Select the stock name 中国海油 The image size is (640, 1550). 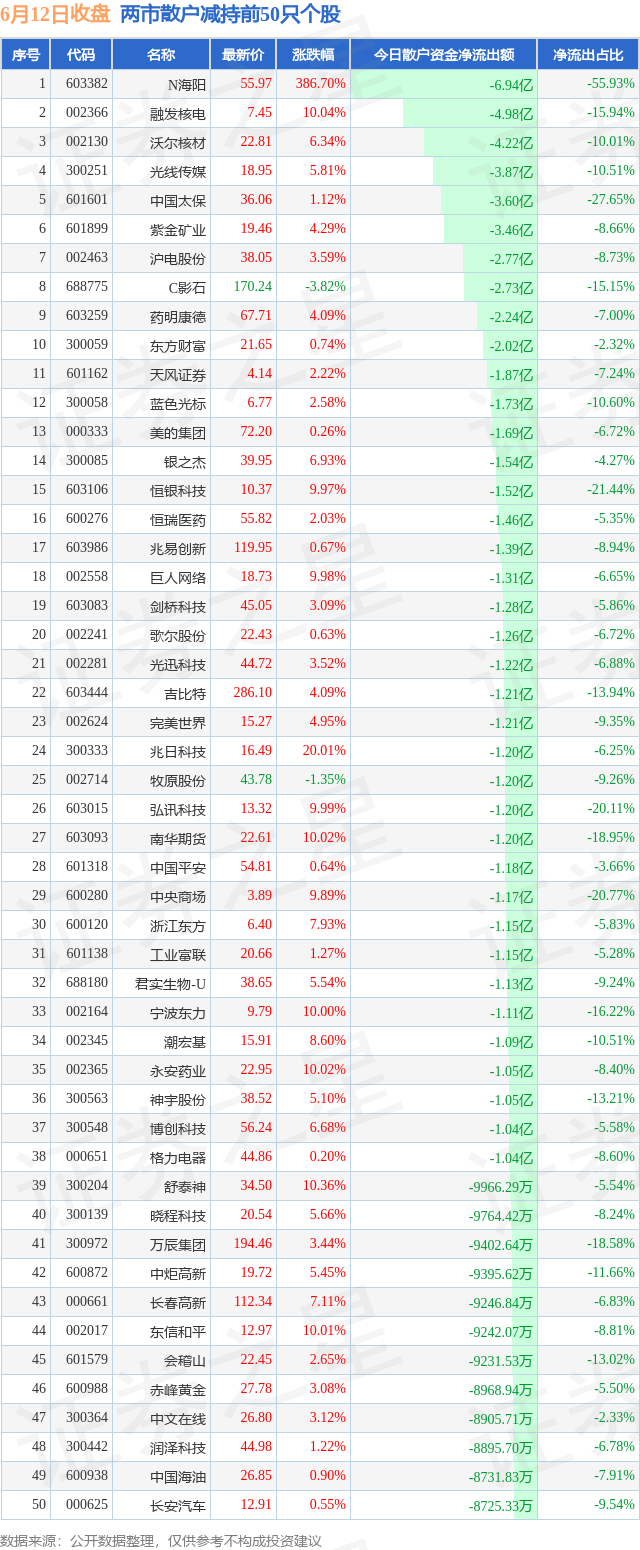tap(178, 1476)
